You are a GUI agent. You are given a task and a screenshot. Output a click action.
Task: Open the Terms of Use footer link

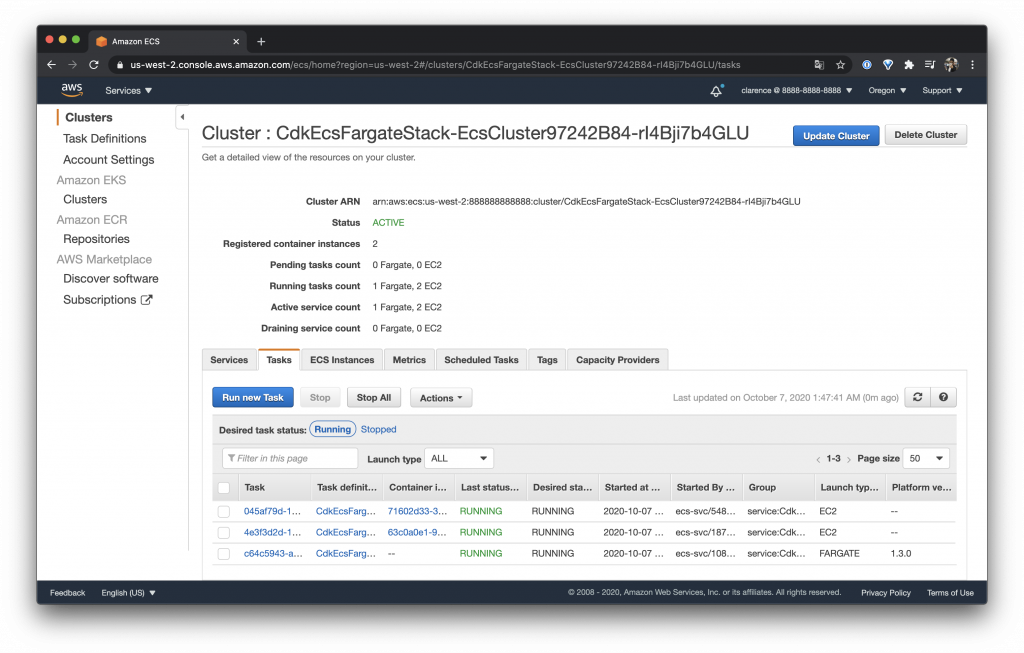[x=950, y=593]
